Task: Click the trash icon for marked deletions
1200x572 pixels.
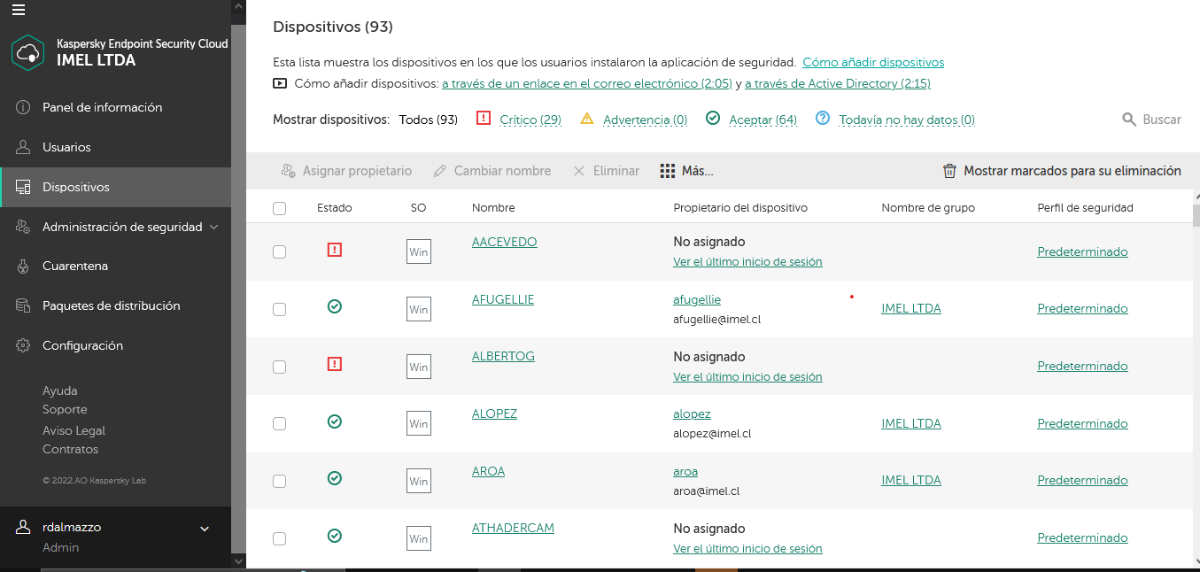Action: click(x=949, y=171)
